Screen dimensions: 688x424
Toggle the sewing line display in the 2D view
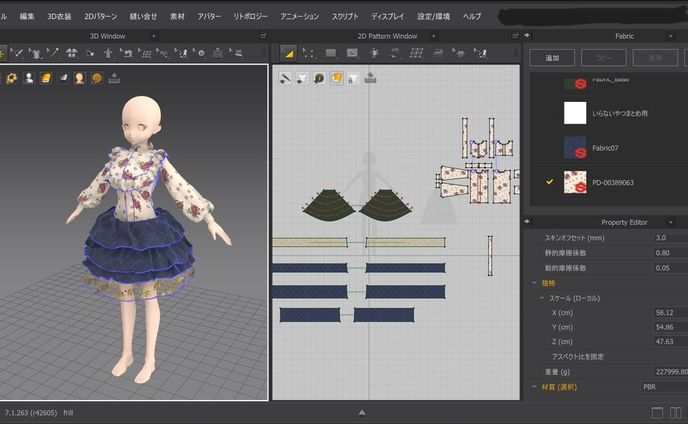click(285, 78)
